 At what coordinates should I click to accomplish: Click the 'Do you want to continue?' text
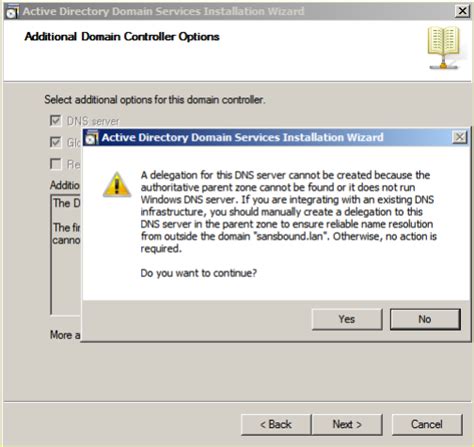(199, 273)
